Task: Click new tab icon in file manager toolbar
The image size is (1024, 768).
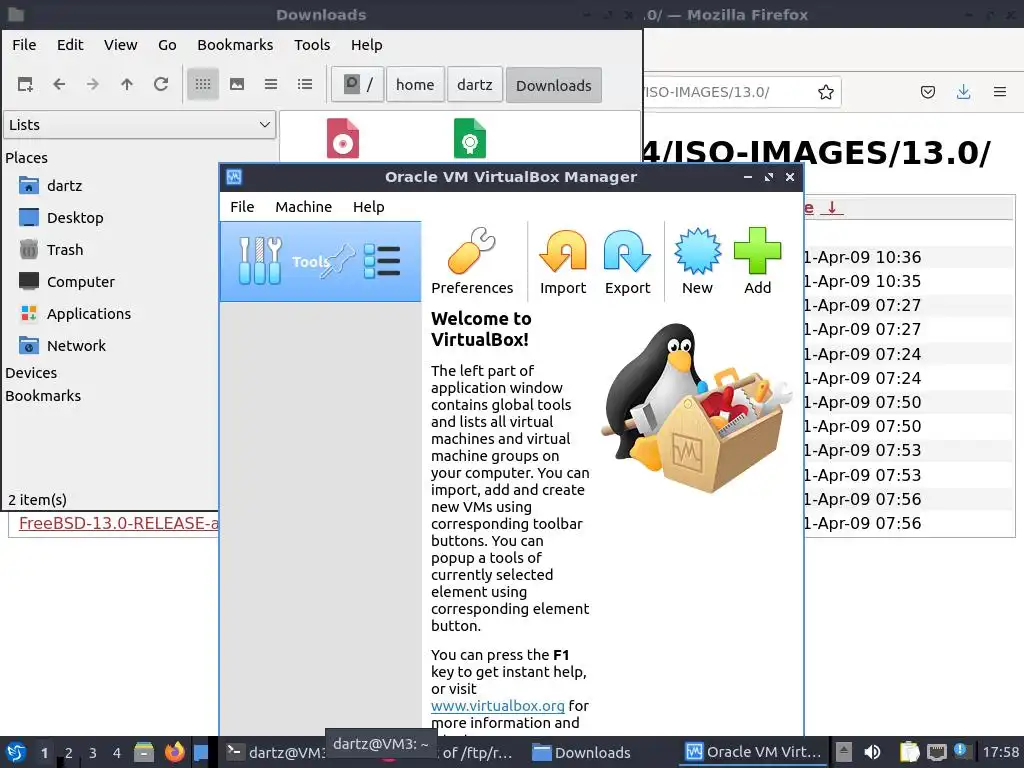Action: (25, 84)
